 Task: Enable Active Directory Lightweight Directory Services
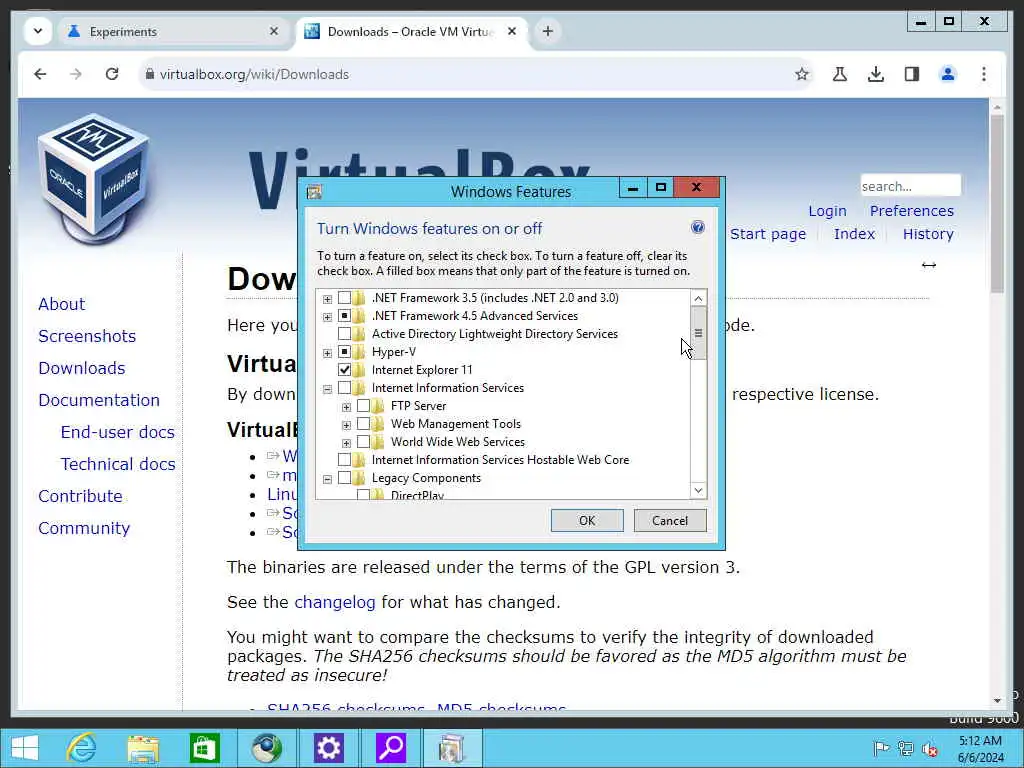click(344, 334)
